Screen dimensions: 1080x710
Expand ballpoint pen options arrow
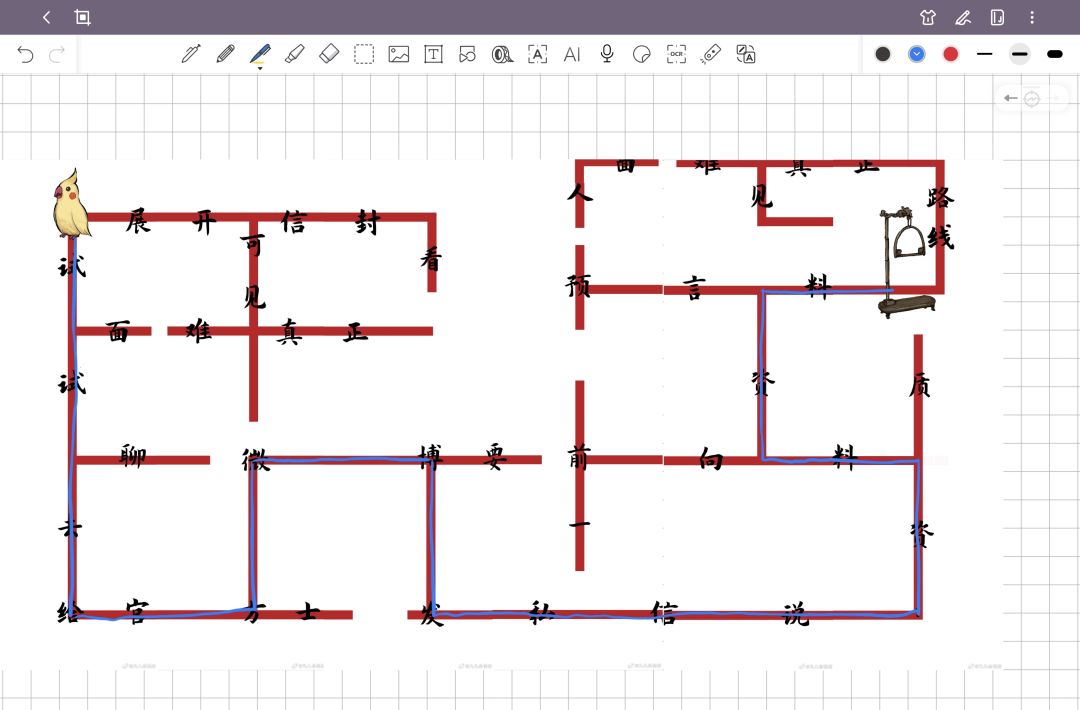pyautogui.click(x=260, y=68)
